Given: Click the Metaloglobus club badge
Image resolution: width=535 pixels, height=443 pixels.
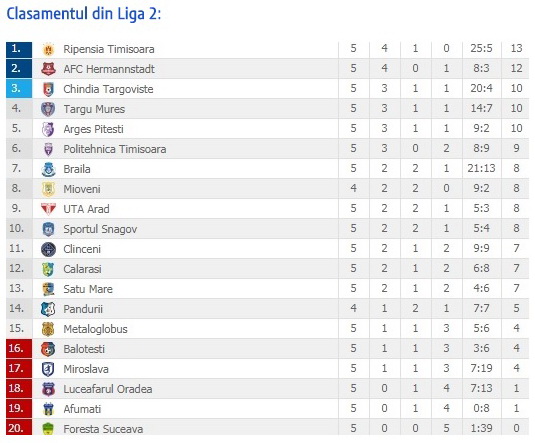Looking at the screenshot, I should coord(48,329).
